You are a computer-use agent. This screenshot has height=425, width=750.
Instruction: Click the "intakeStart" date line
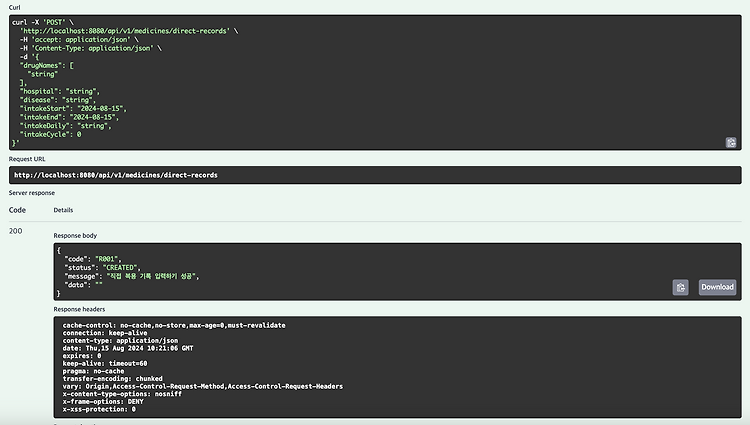[73, 109]
